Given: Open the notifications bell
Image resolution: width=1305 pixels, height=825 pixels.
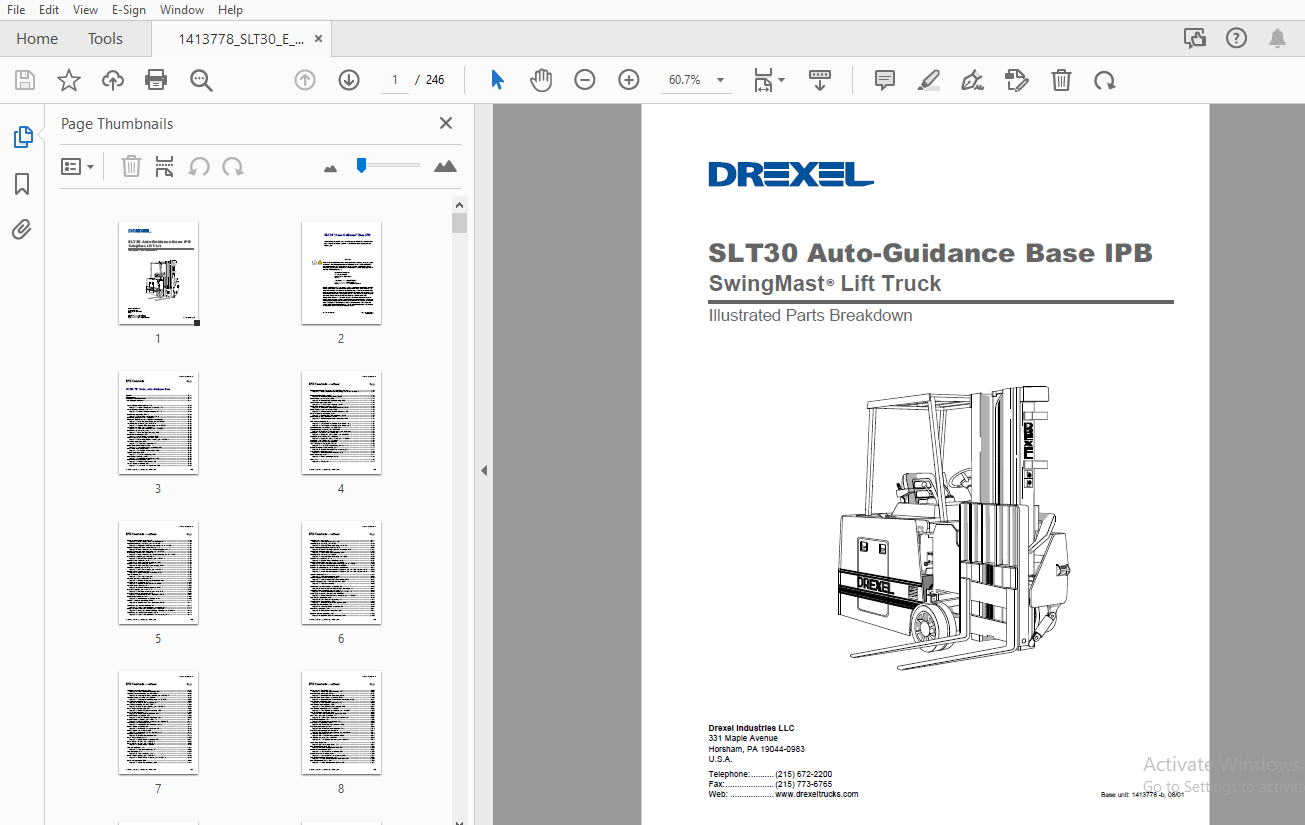Looking at the screenshot, I should click(x=1277, y=38).
